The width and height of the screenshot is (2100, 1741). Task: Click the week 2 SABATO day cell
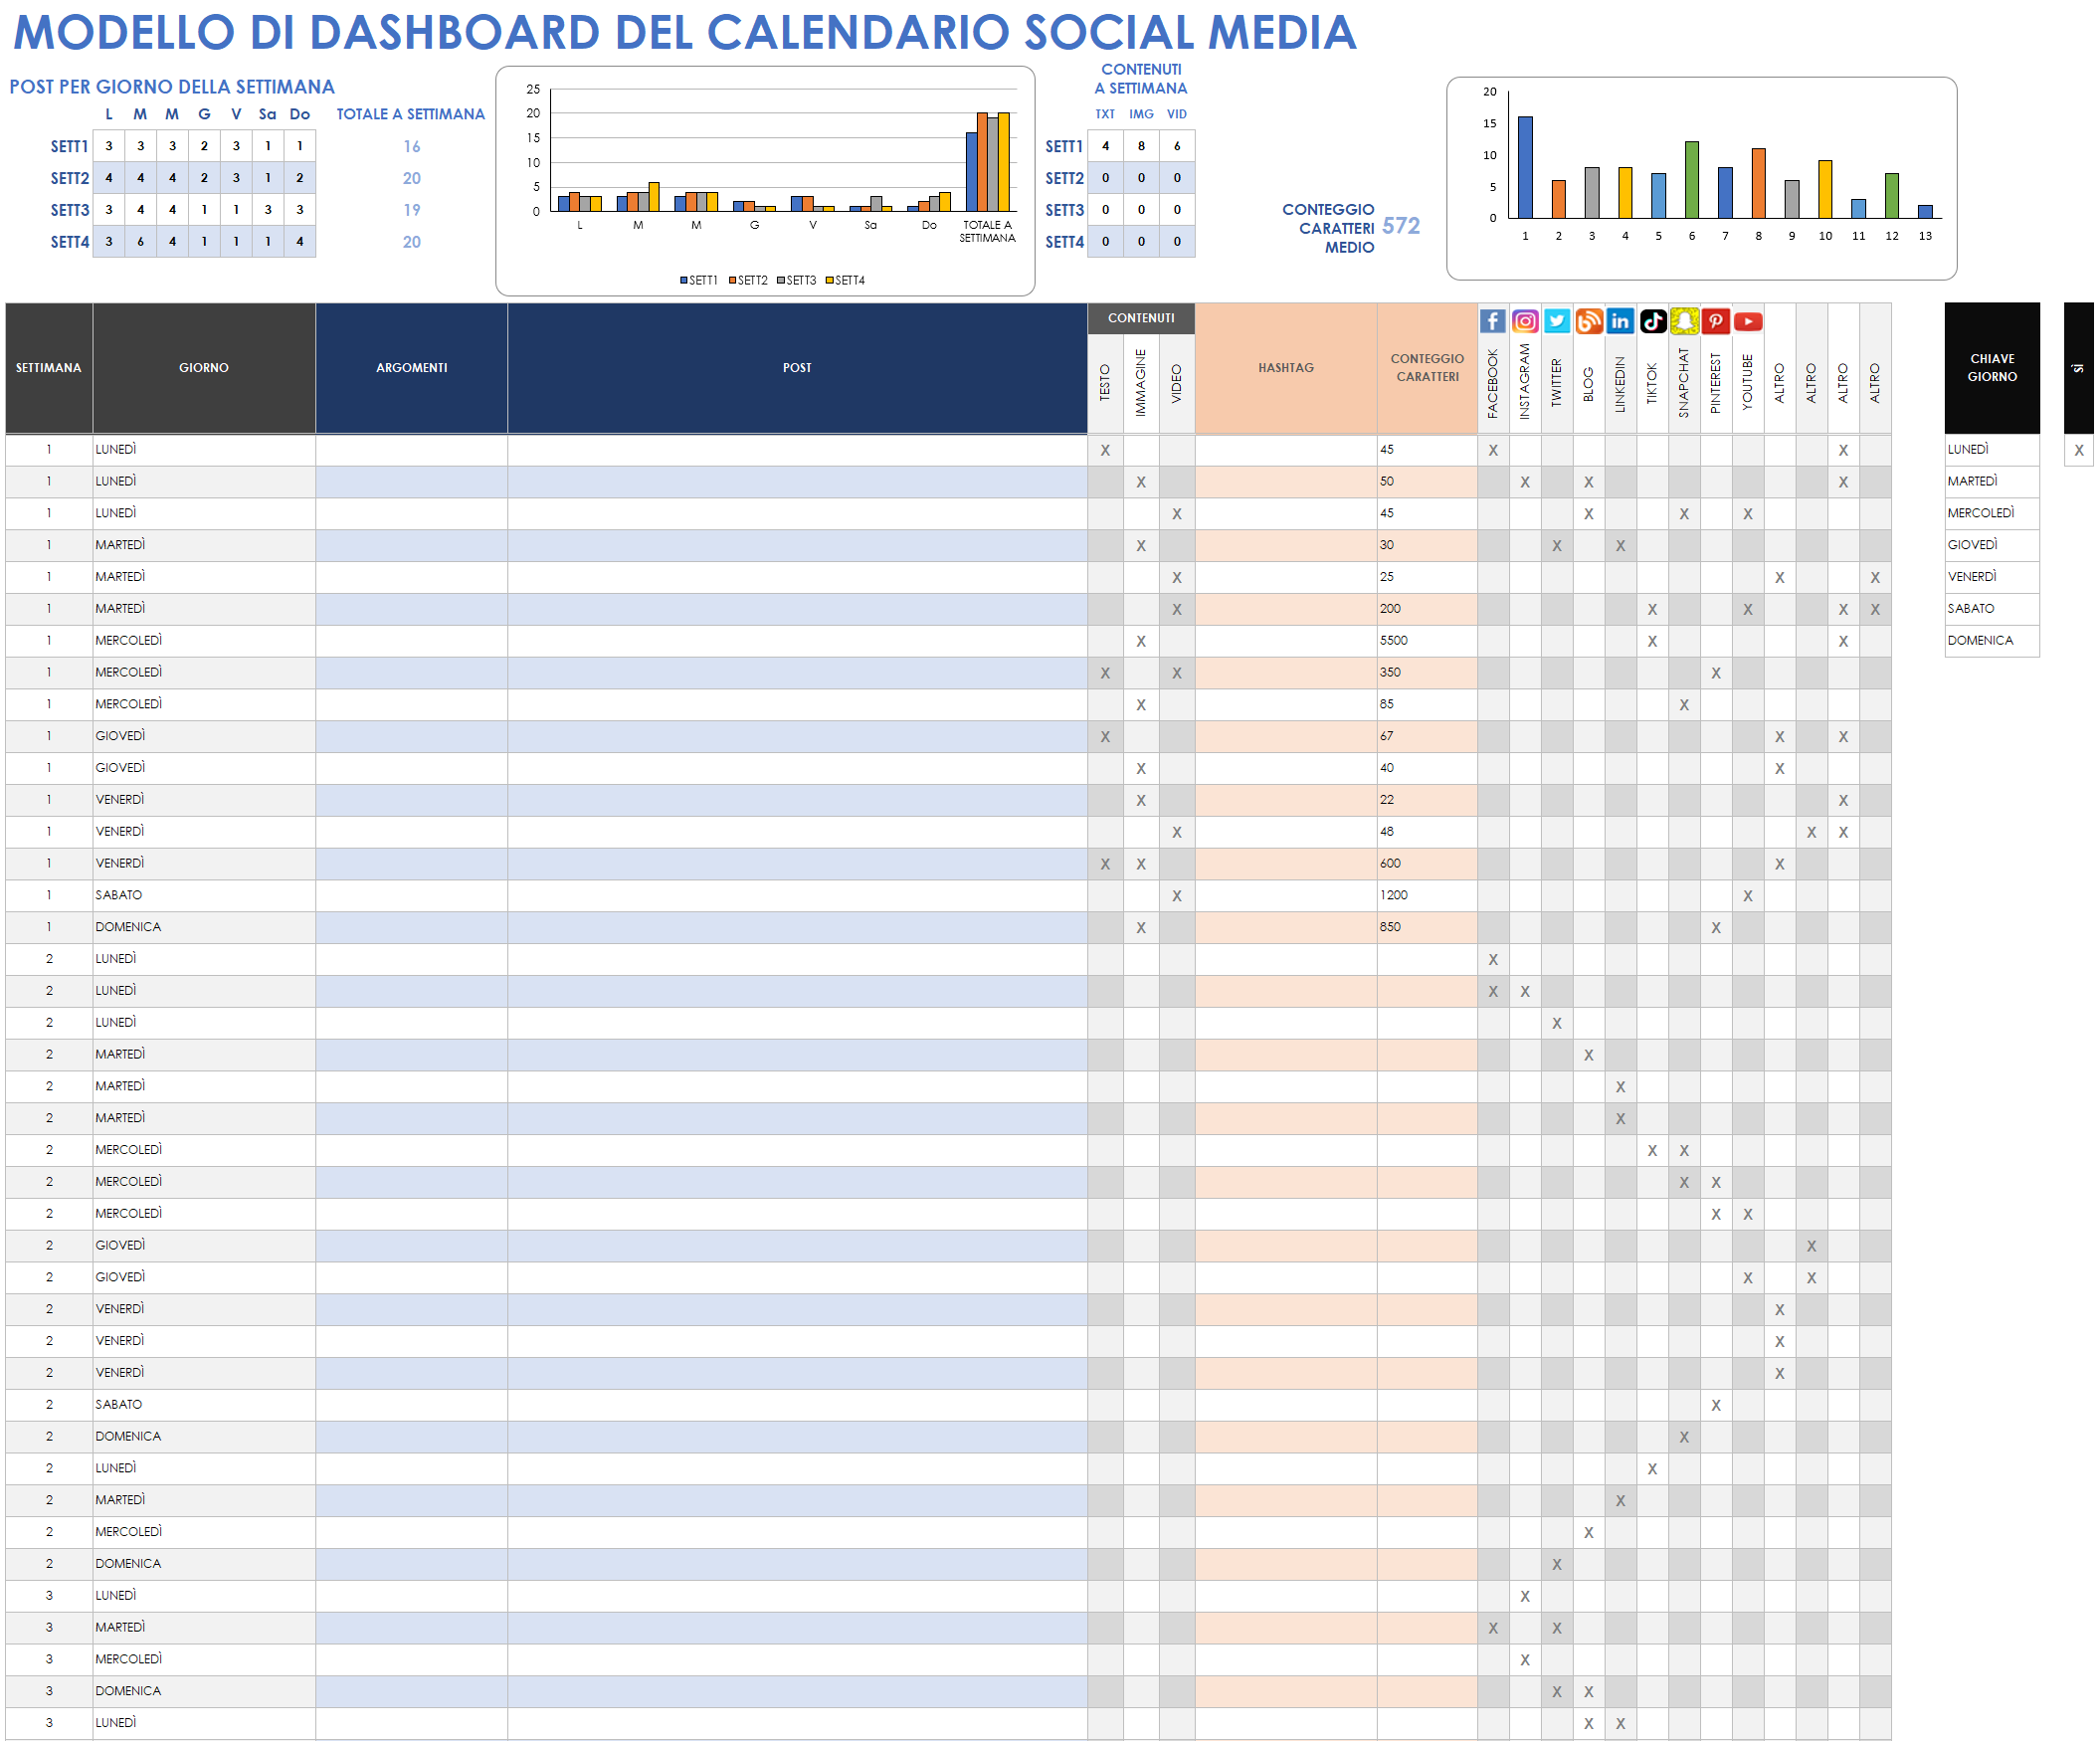[204, 1405]
